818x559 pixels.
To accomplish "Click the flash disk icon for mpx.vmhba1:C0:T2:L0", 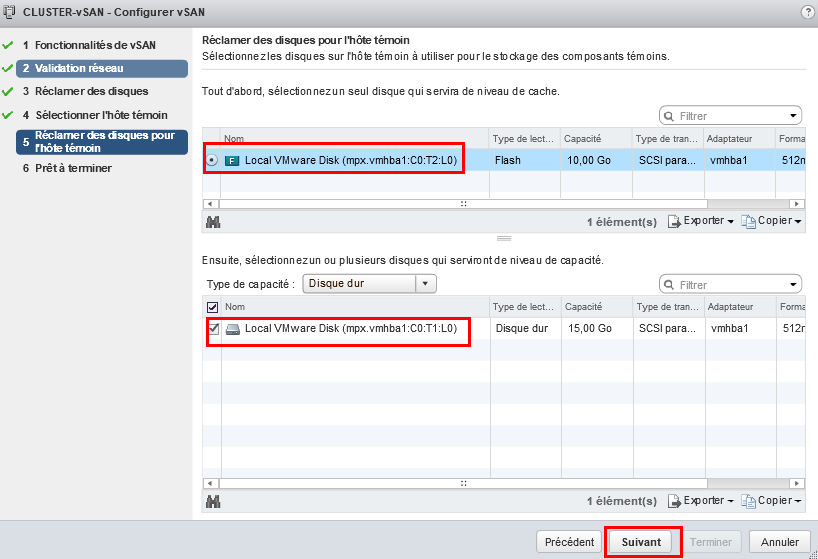I will pos(232,161).
